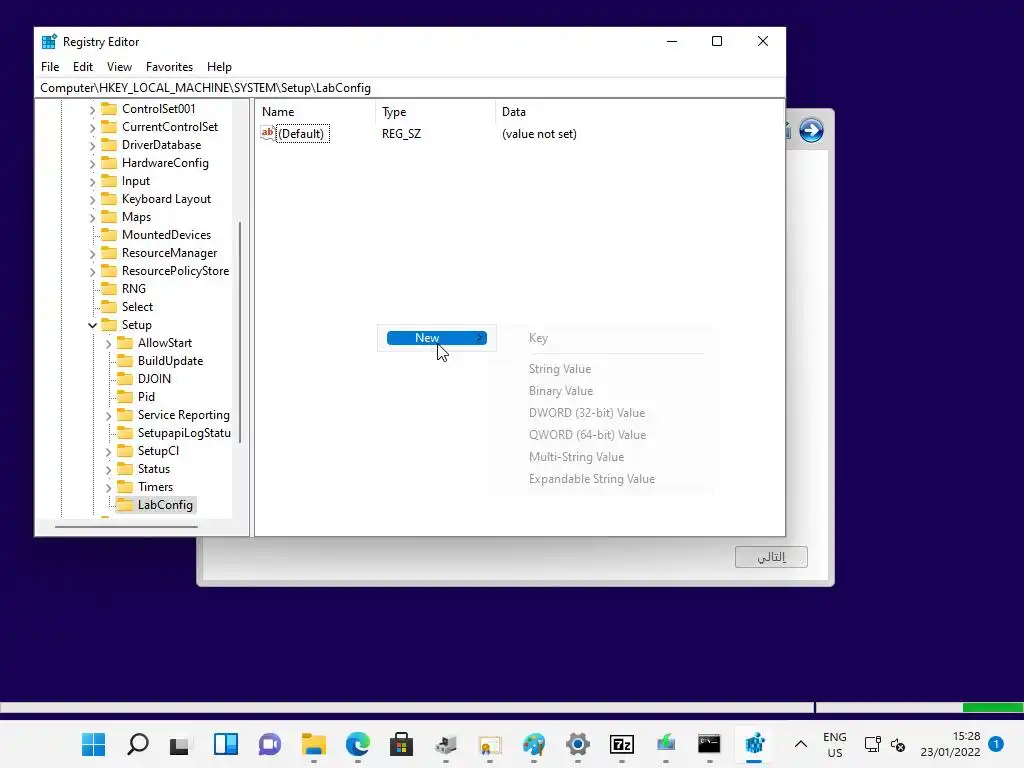This screenshot has height=768, width=1024.
Task: Open the View menu
Action: click(x=120, y=67)
